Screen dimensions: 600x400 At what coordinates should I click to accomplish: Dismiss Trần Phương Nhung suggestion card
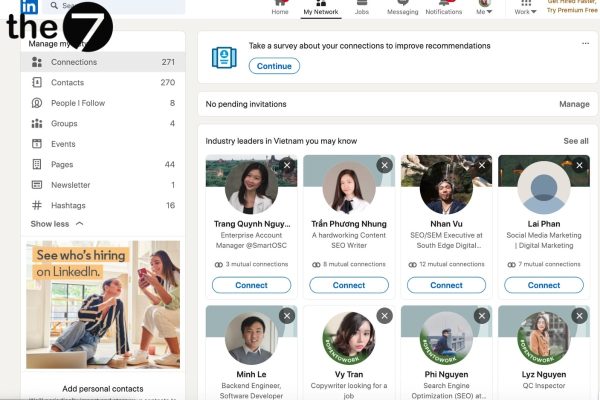385,165
